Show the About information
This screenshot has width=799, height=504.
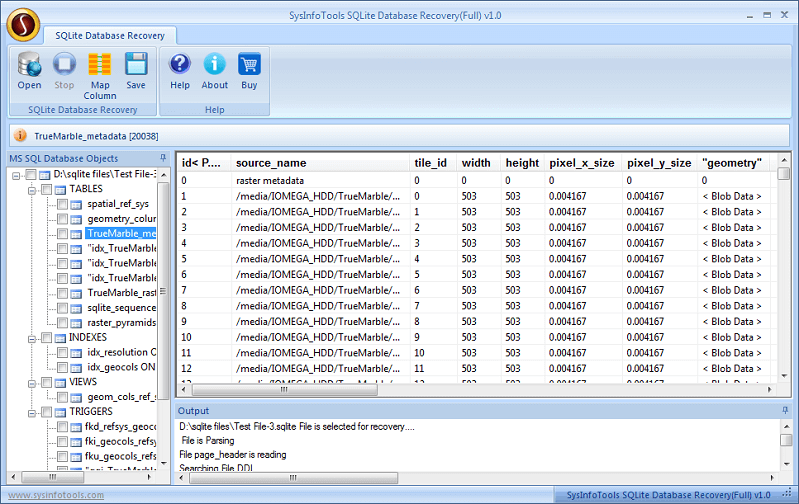coord(215,71)
